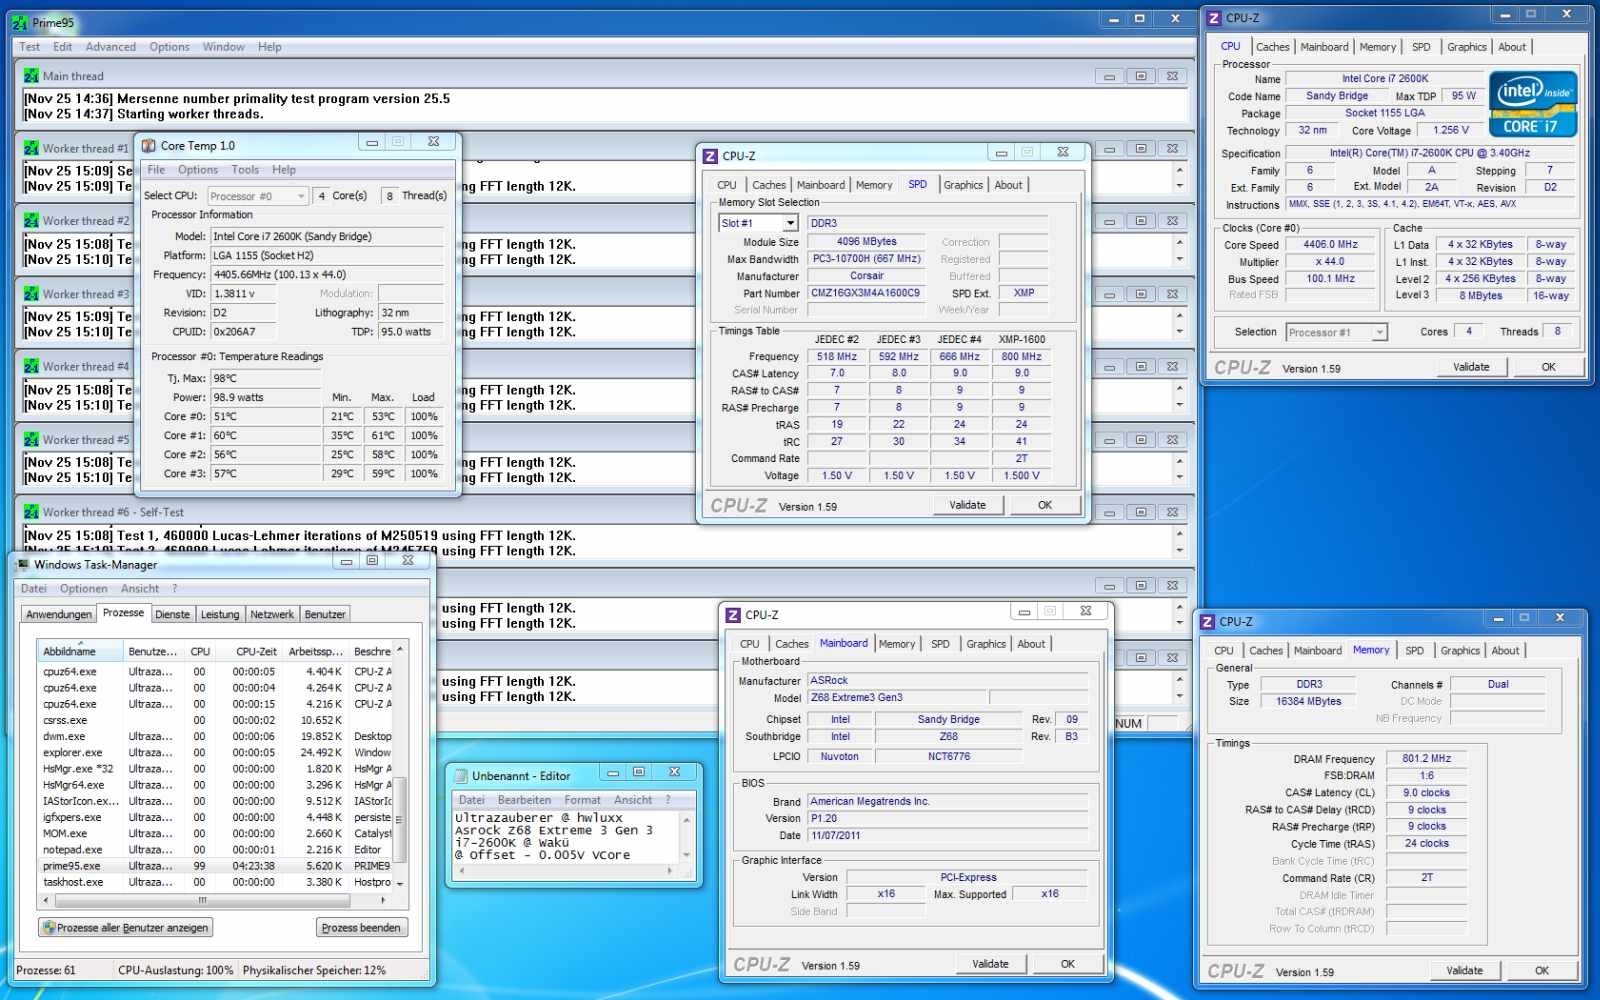Click the x 44.0 Multiplier value in CPU-Z
The height and width of the screenshot is (1000, 1600).
point(1330,262)
